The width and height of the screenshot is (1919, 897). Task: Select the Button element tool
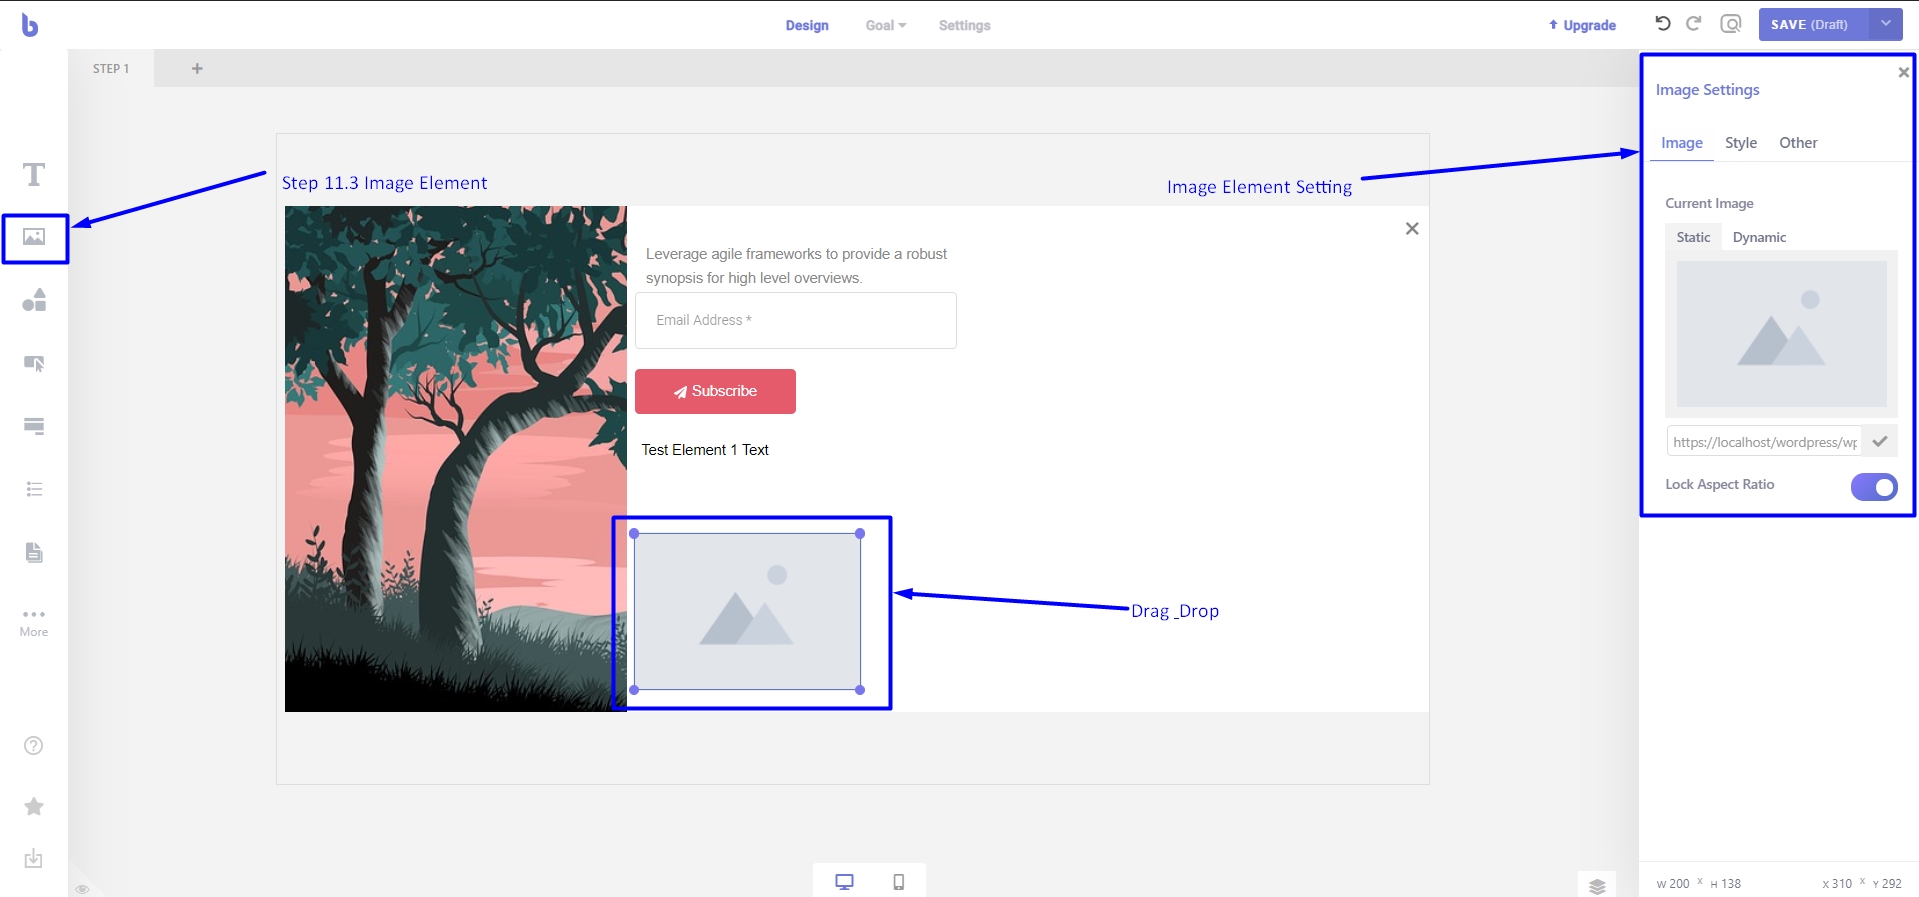pos(34,363)
